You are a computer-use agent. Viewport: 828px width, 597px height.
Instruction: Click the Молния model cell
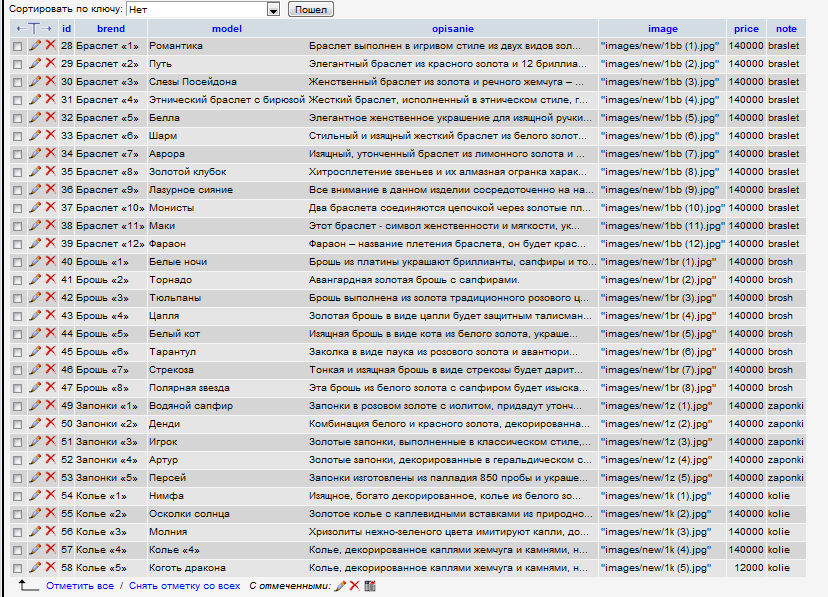pyautogui.click(x=227, y=532)
